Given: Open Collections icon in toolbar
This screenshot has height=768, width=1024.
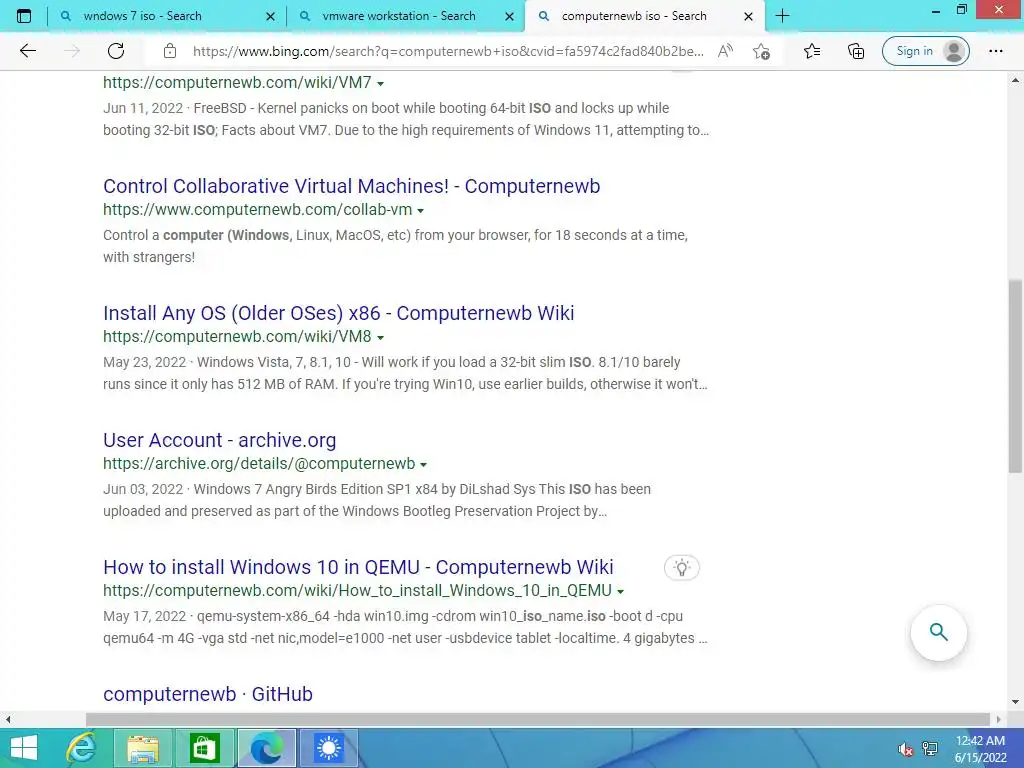Looking at the screenshot, I should (856, 51).
